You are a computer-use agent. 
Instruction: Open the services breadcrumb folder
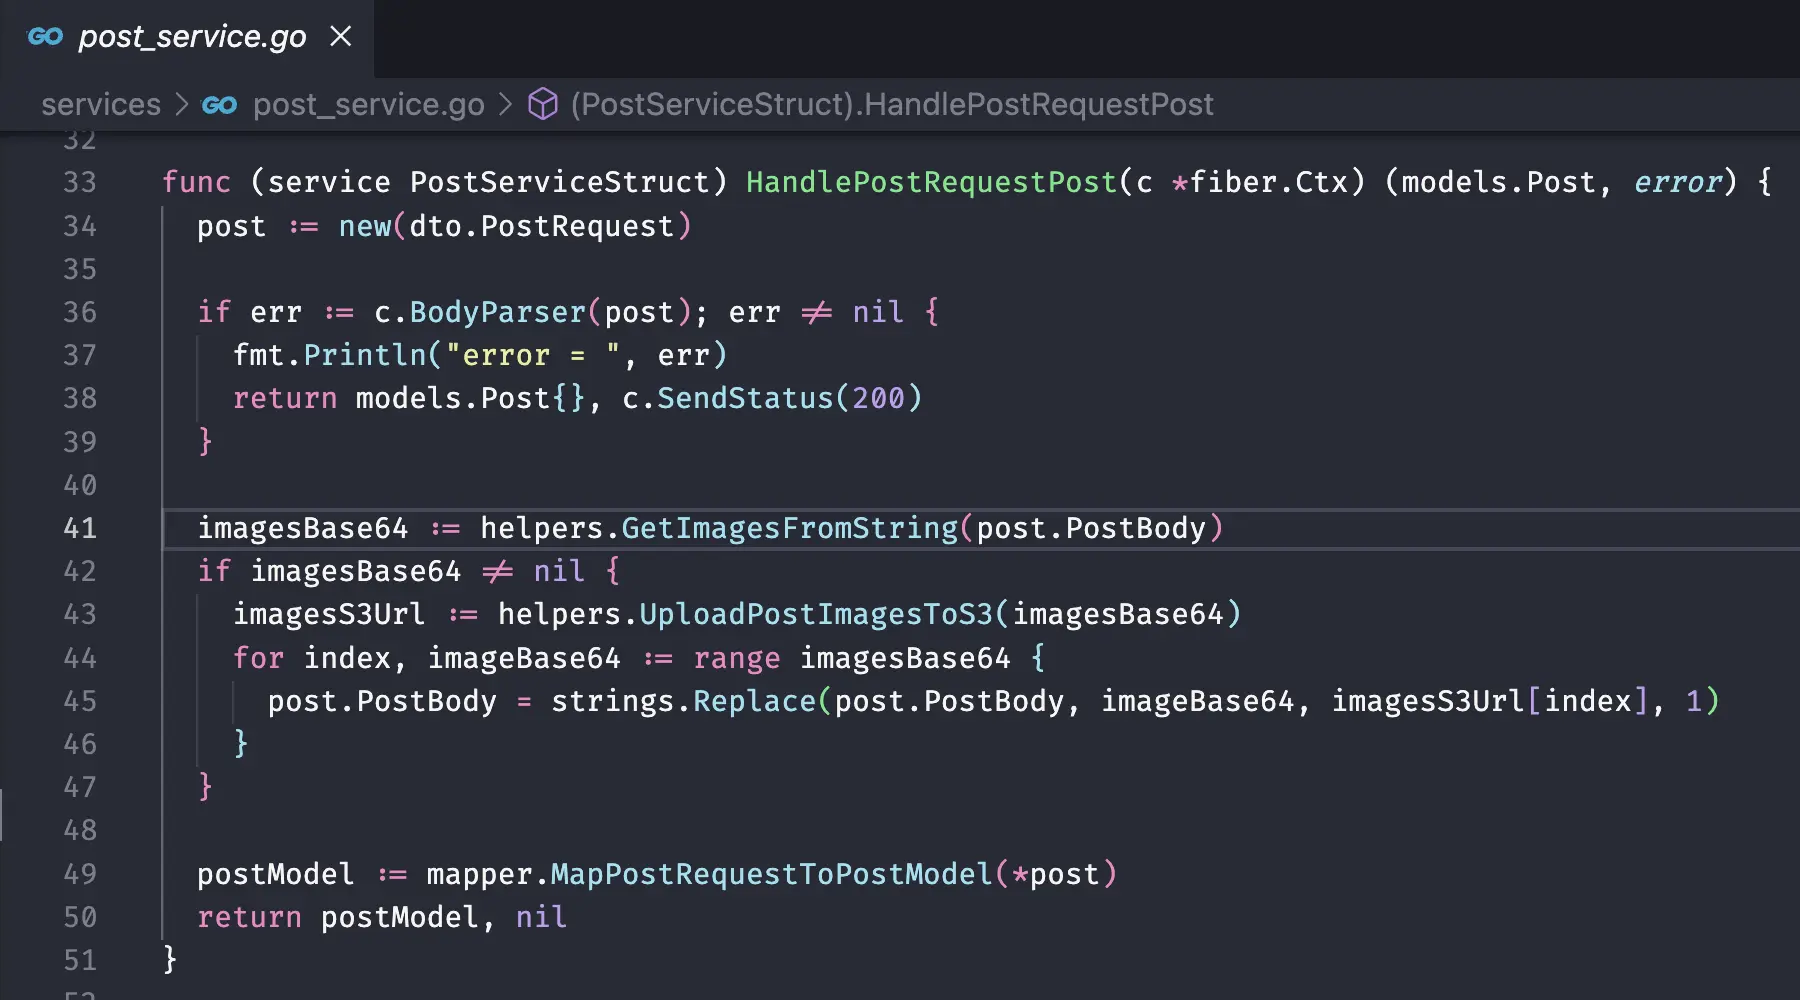[101, 104]
